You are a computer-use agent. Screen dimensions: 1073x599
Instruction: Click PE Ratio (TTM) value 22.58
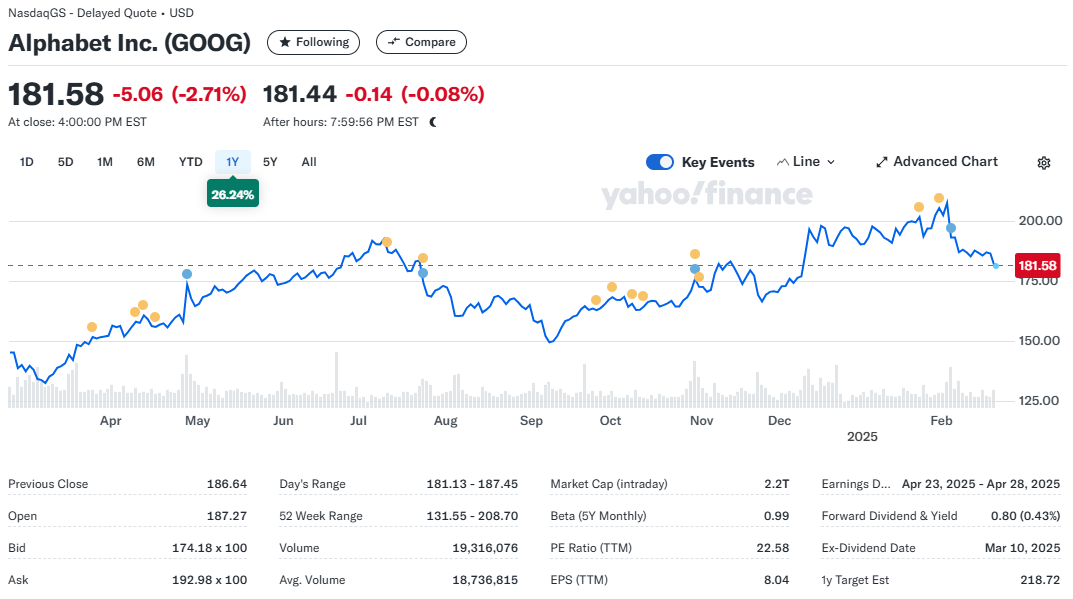coord(773,548)
